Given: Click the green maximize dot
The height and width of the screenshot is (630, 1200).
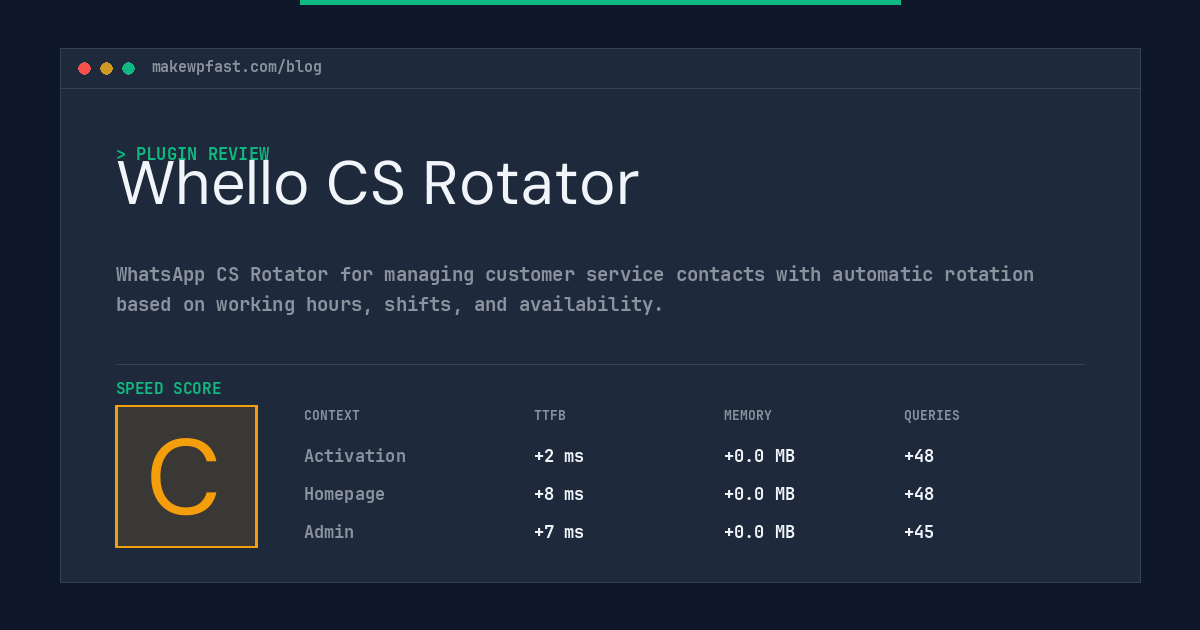Looking at the screenshot, I should (128, 68).
